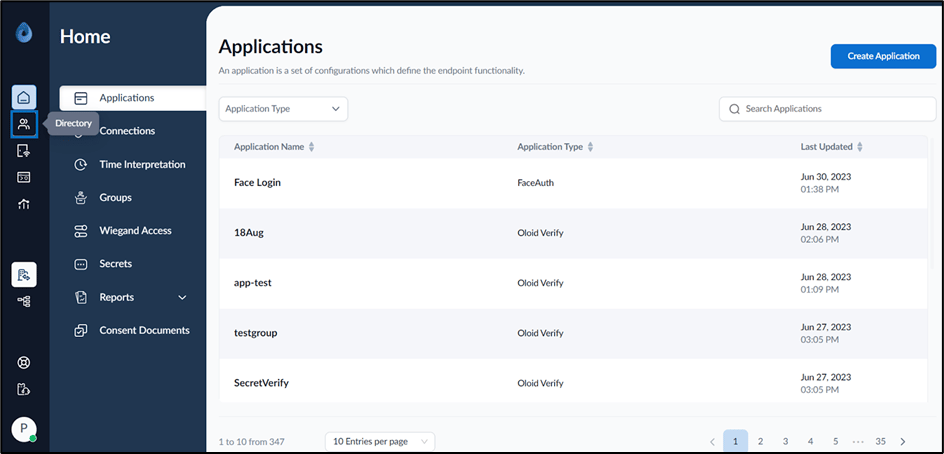
Task: Open the clipboard icon above profile avatar
Action: [24, 390]
